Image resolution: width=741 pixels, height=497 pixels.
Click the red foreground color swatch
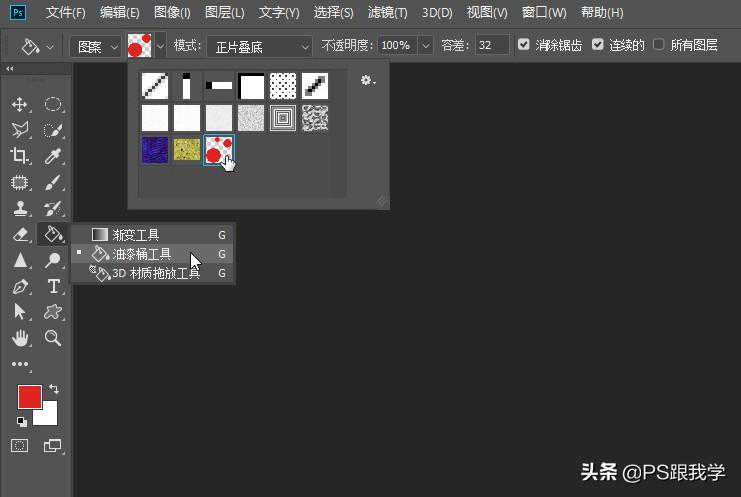click(29, 397)
